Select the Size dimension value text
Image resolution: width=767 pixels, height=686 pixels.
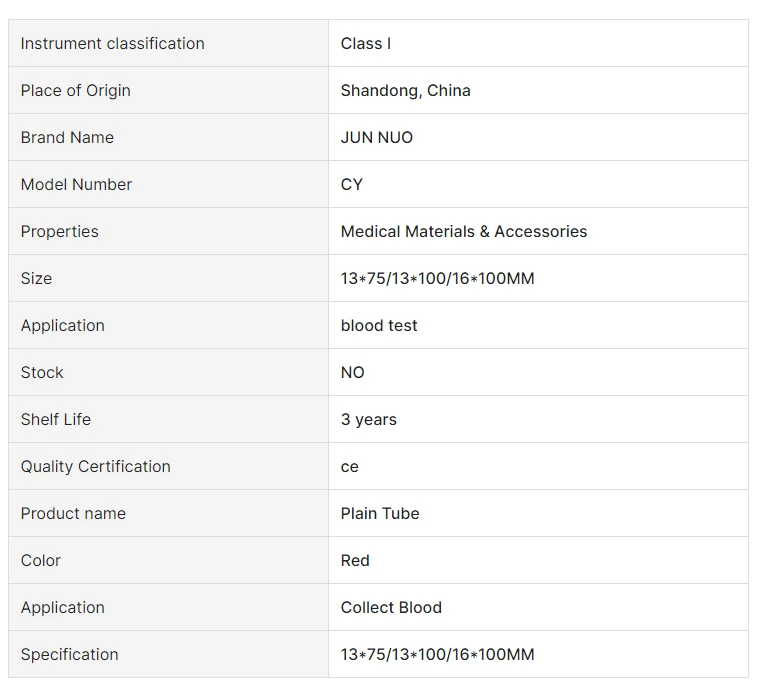[x=437, y=278]
